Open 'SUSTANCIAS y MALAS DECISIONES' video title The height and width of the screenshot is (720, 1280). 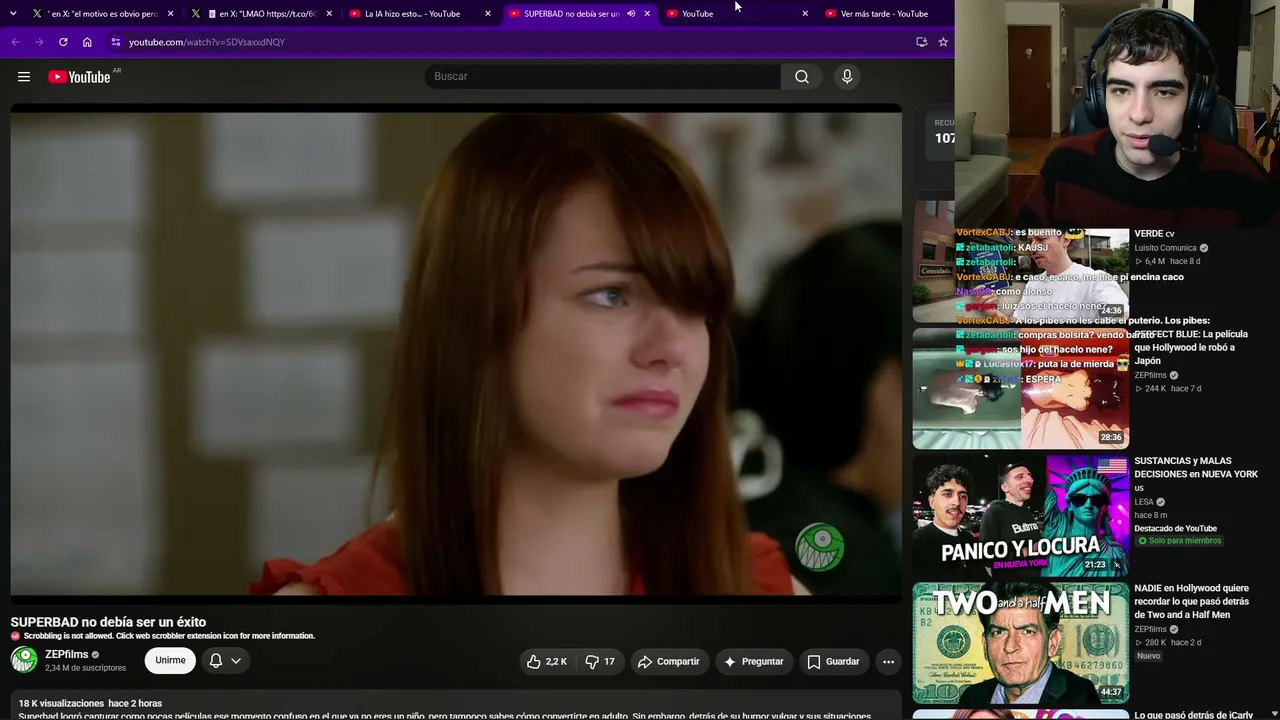pyautogui.click(x=1196, y=475)
